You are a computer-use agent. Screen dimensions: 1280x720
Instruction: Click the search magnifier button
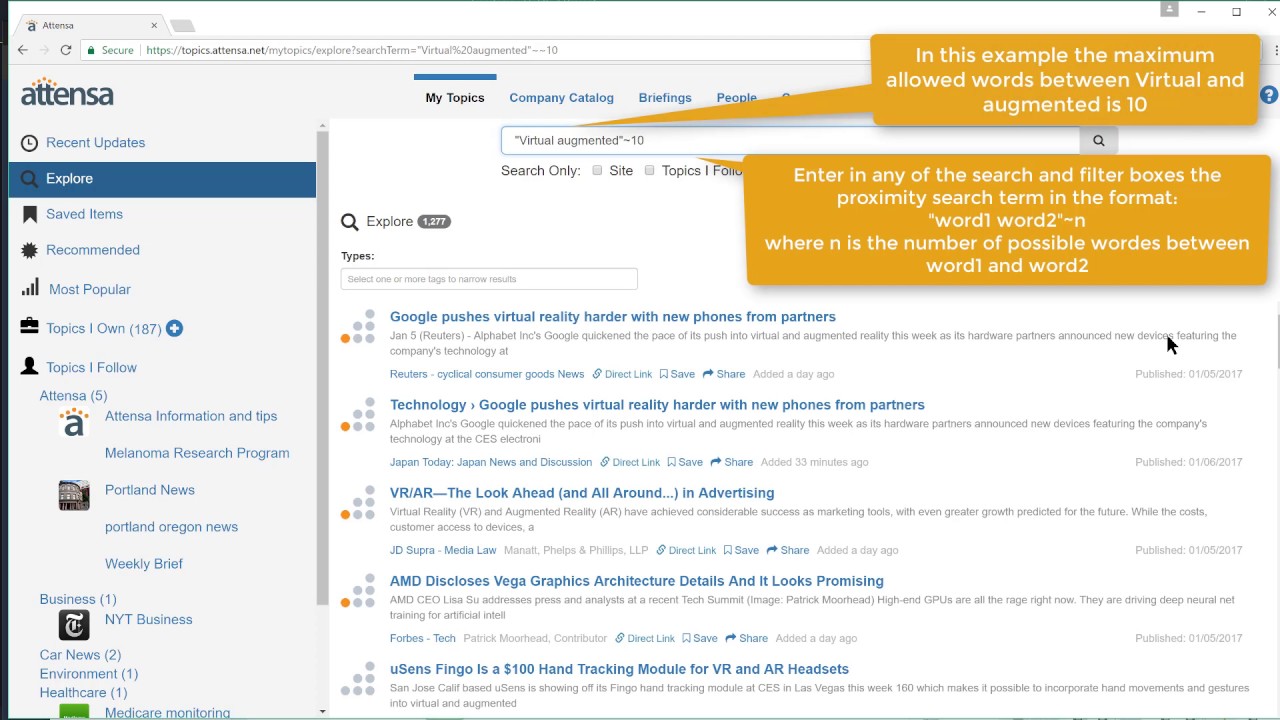1098,141
